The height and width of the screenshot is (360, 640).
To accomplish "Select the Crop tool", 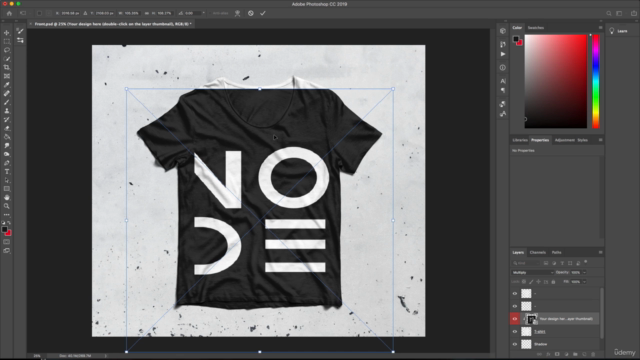I will click(7, 67).
